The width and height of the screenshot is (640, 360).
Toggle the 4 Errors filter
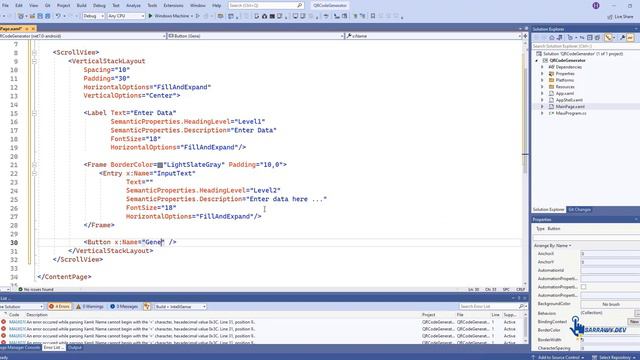[60, 307]
